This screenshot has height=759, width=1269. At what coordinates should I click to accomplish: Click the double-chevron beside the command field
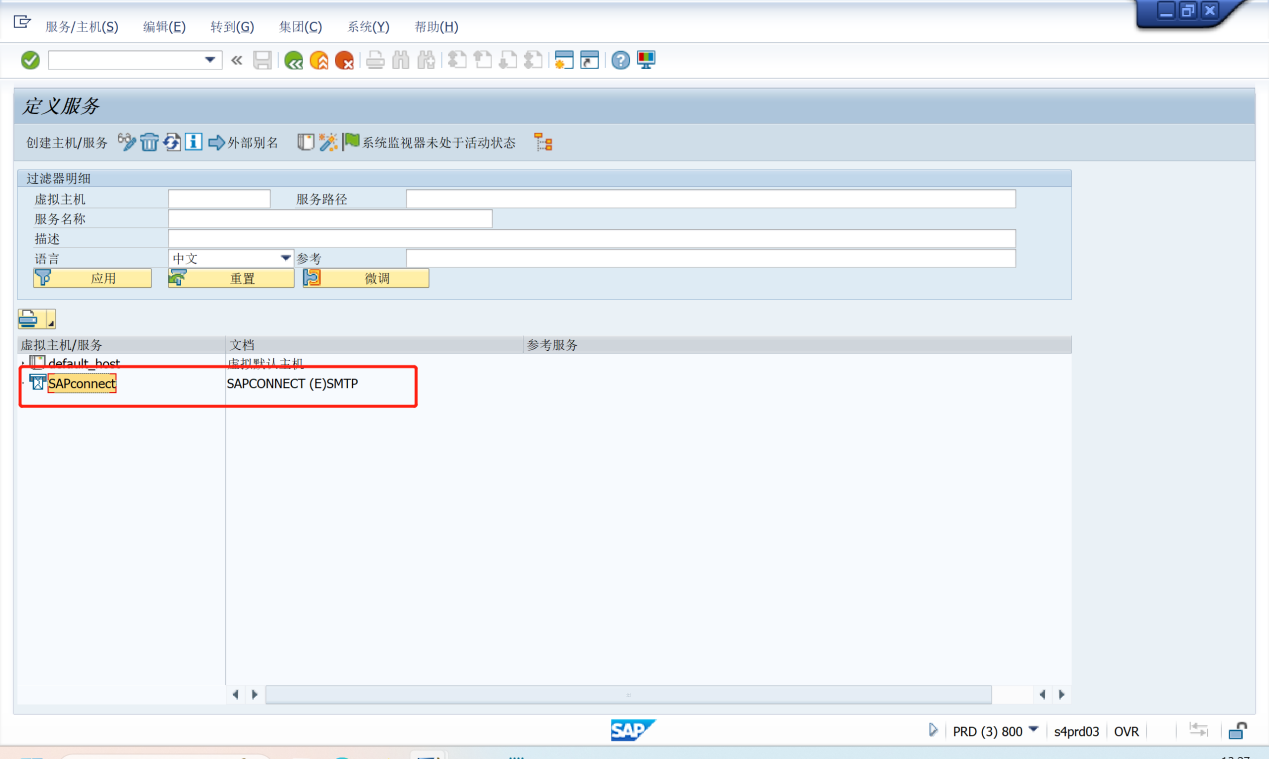click(236, 60)
